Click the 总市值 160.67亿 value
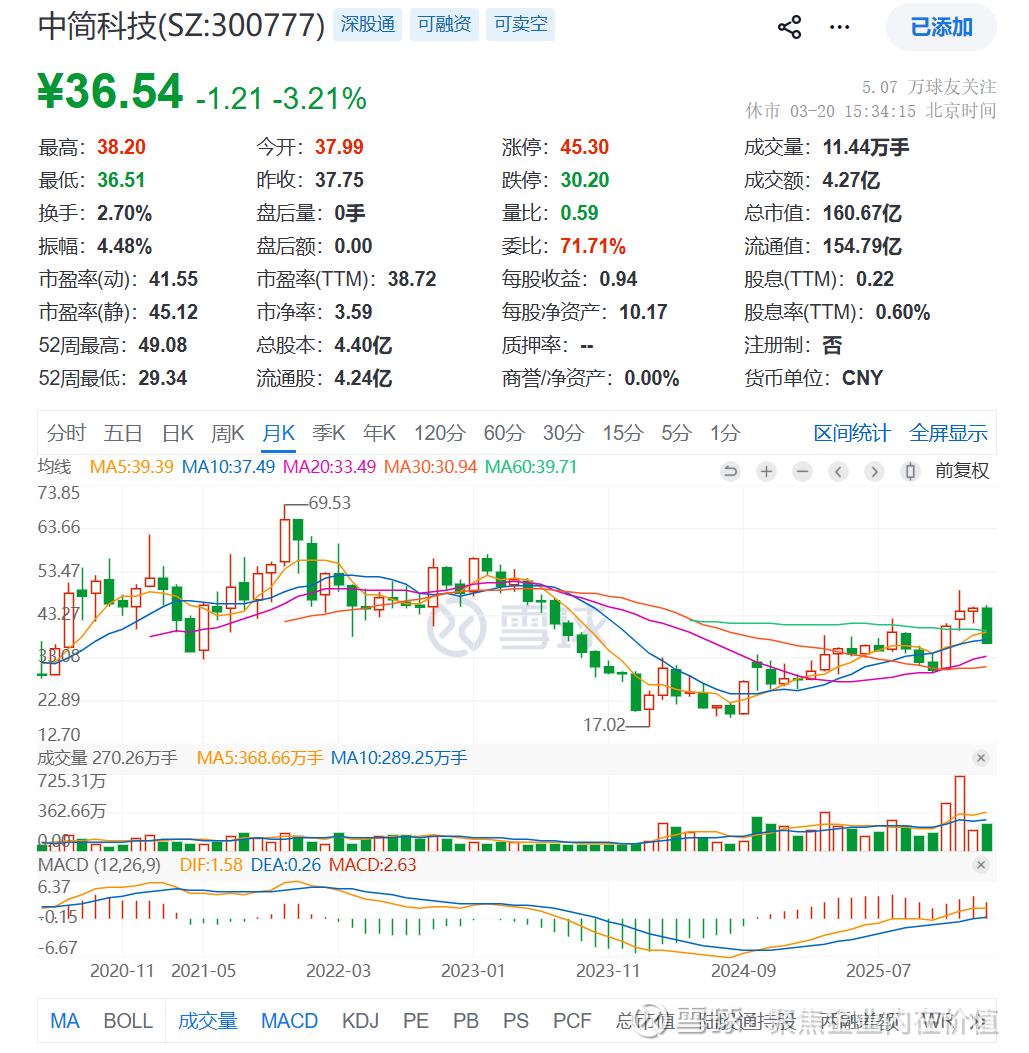 (862, 214)
